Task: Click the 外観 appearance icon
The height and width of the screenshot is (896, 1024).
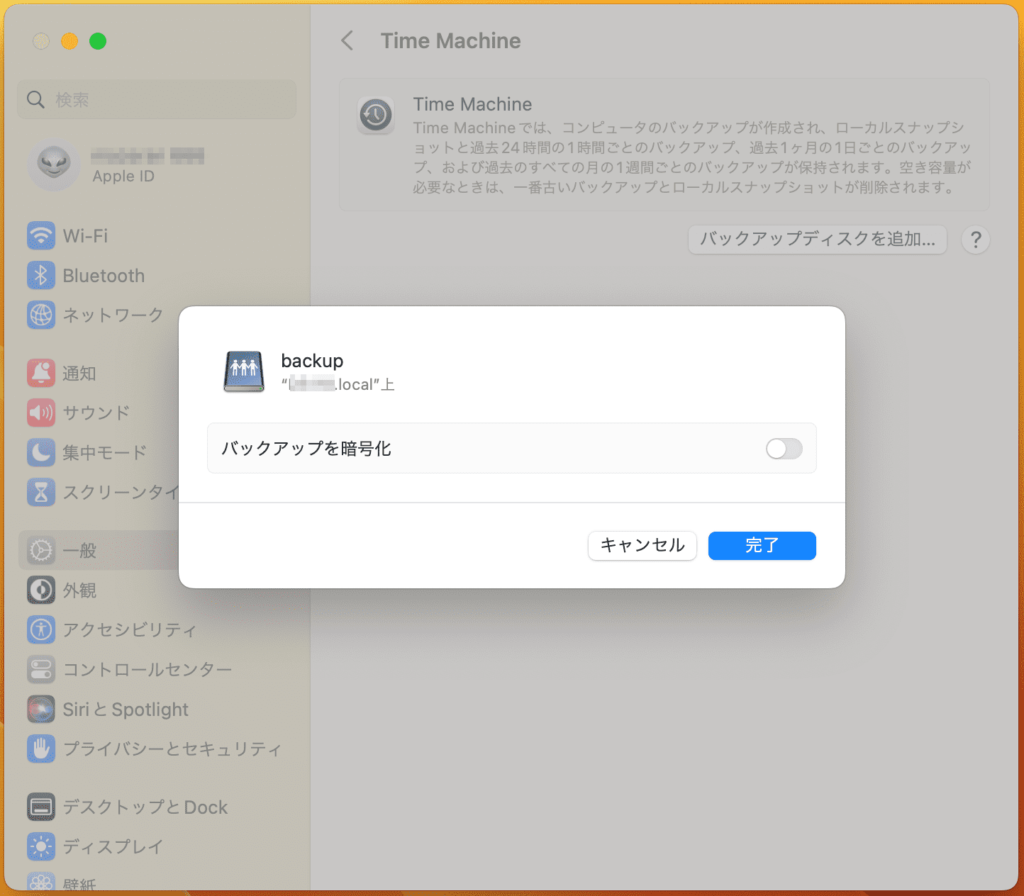Action: [x=40, y=590]
